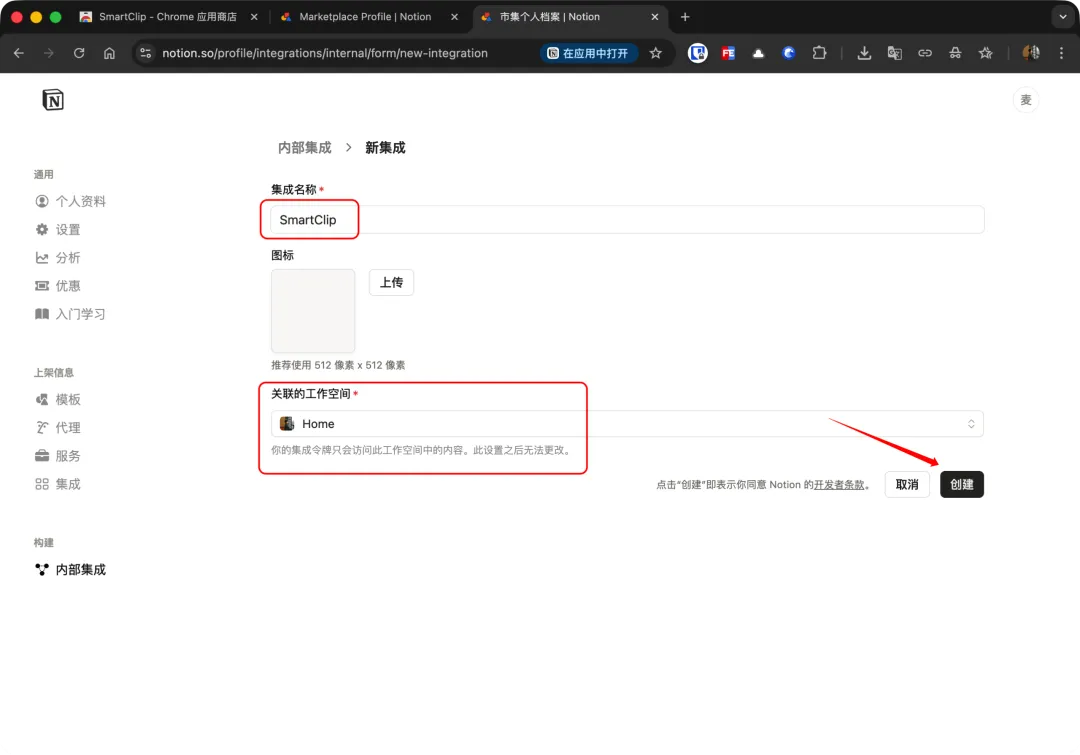The width and height of the screenshot is (1080, 755).
Task: Click the 集成名称 input with SmartClip
Action: [627, 220]
